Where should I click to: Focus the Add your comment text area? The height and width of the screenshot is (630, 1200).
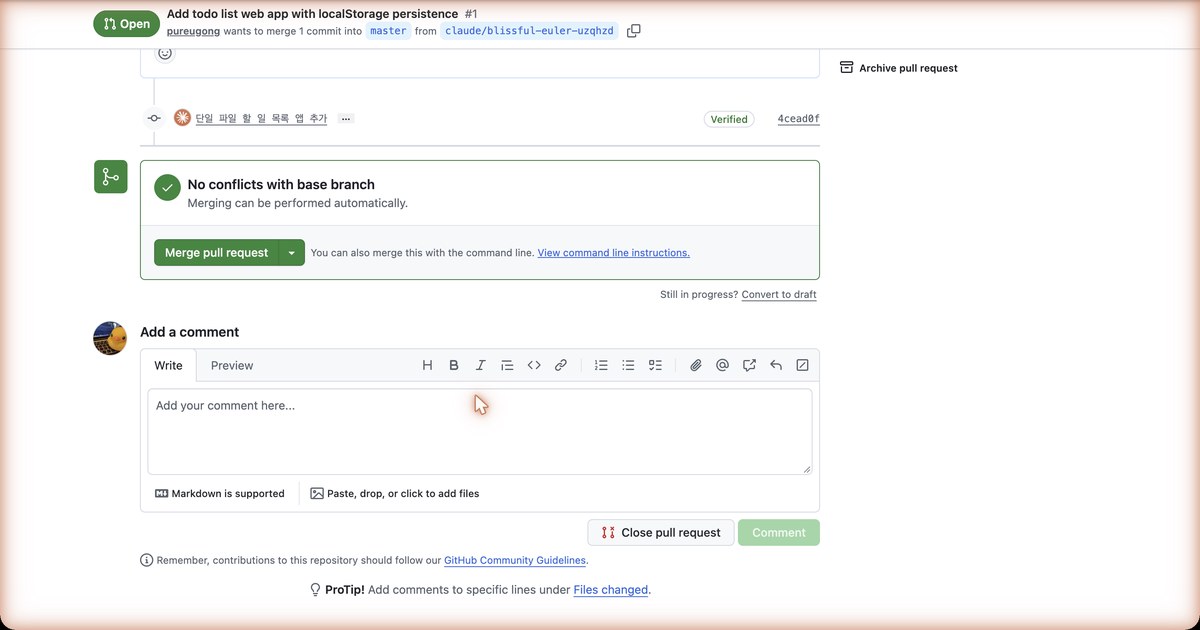pos(480,431)
